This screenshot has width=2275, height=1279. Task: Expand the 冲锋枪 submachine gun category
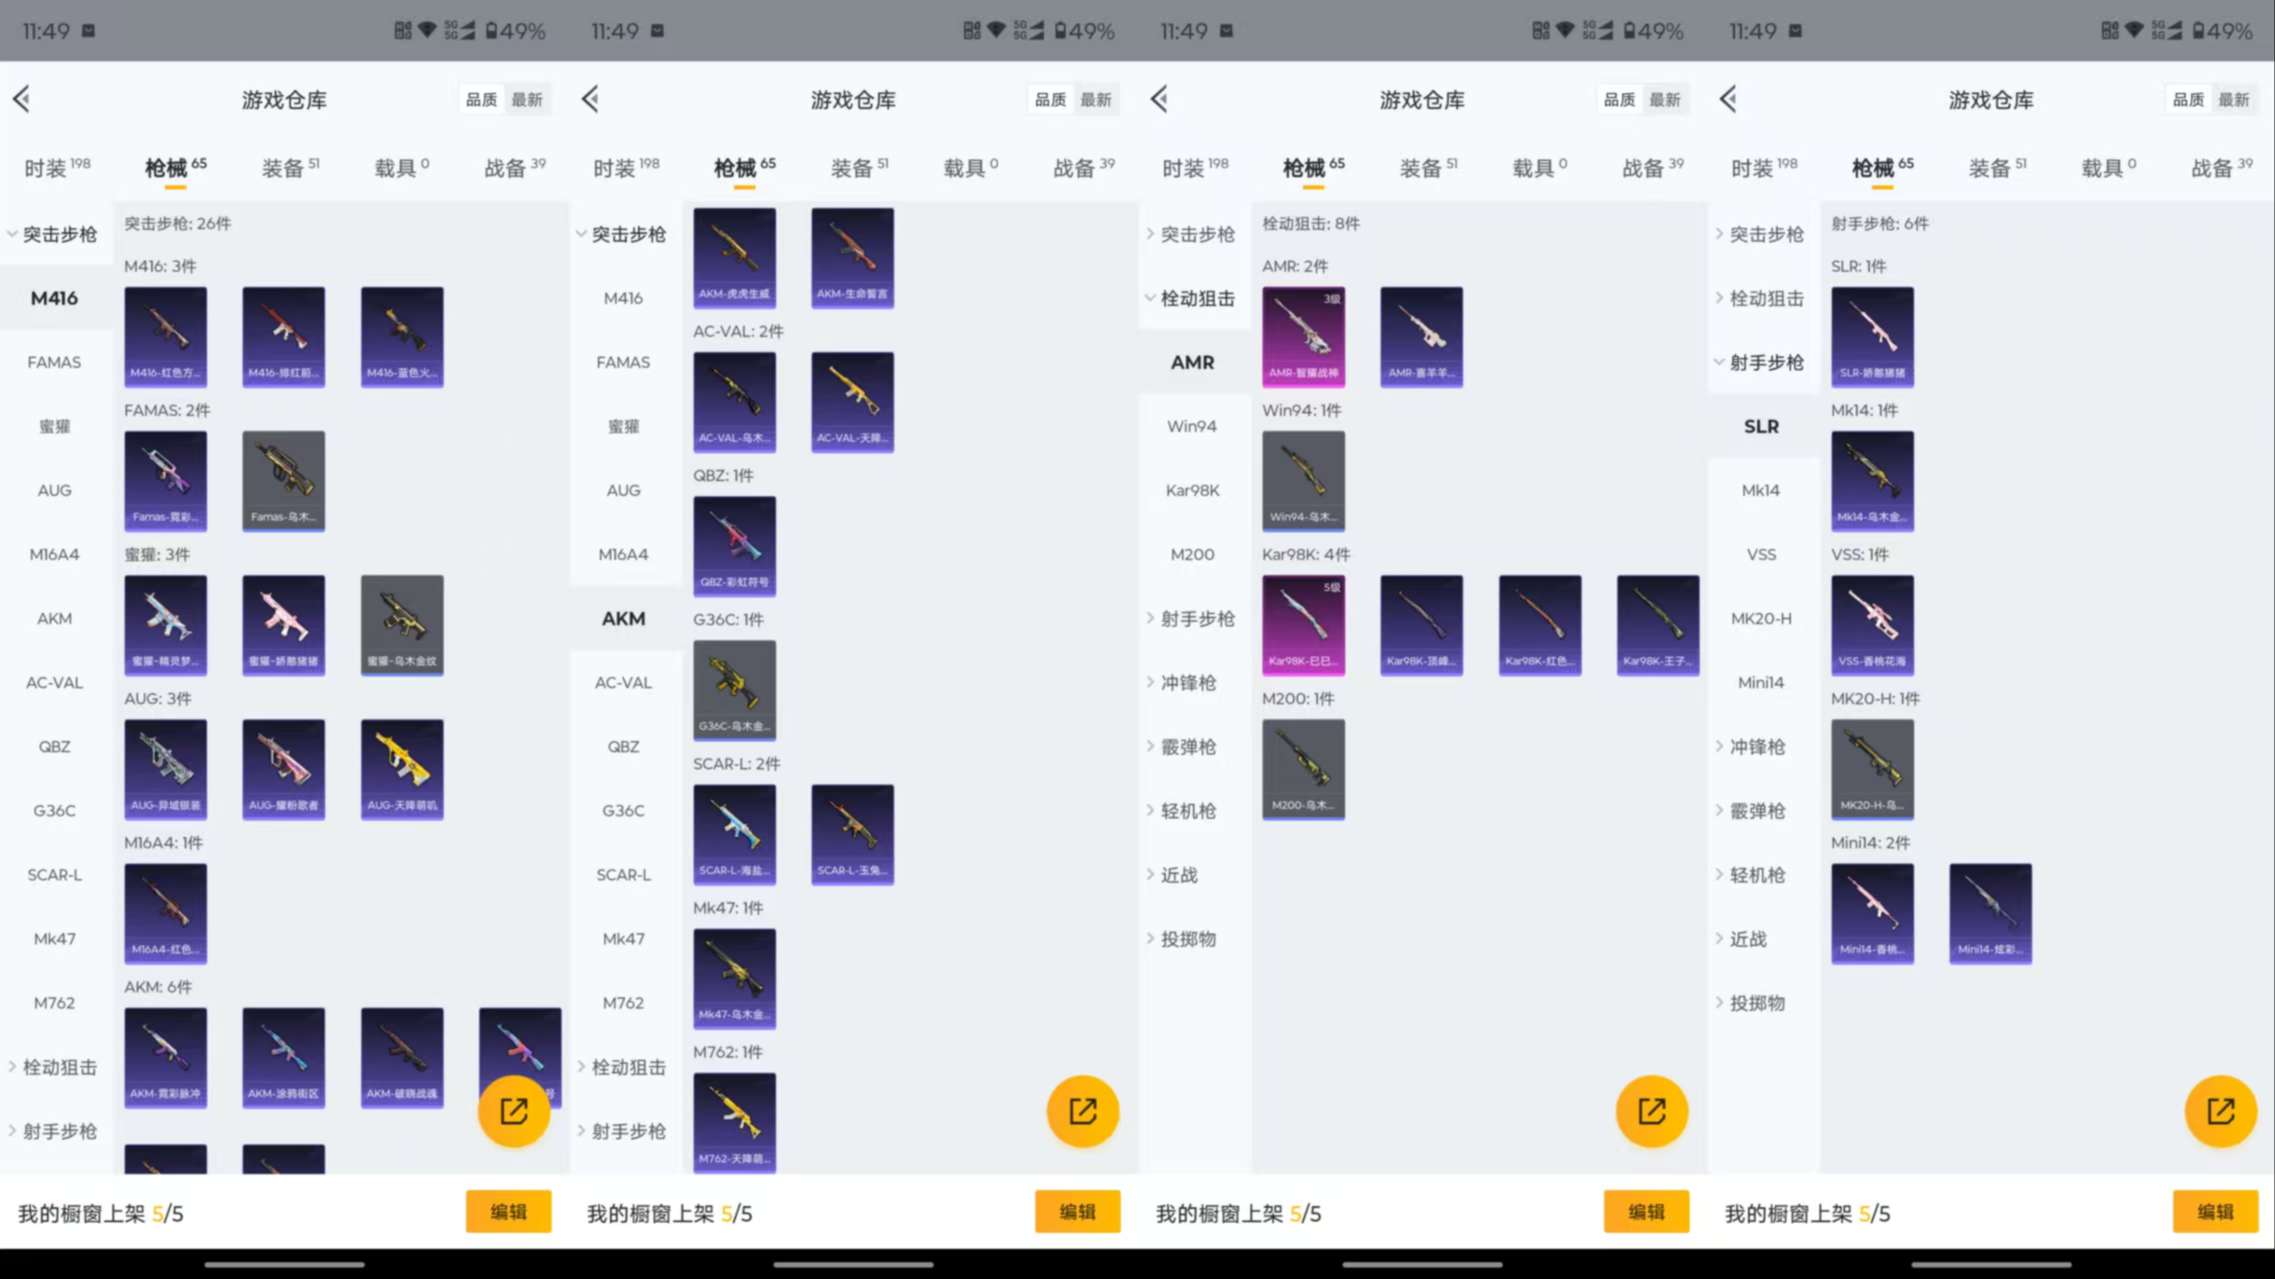1192,682
